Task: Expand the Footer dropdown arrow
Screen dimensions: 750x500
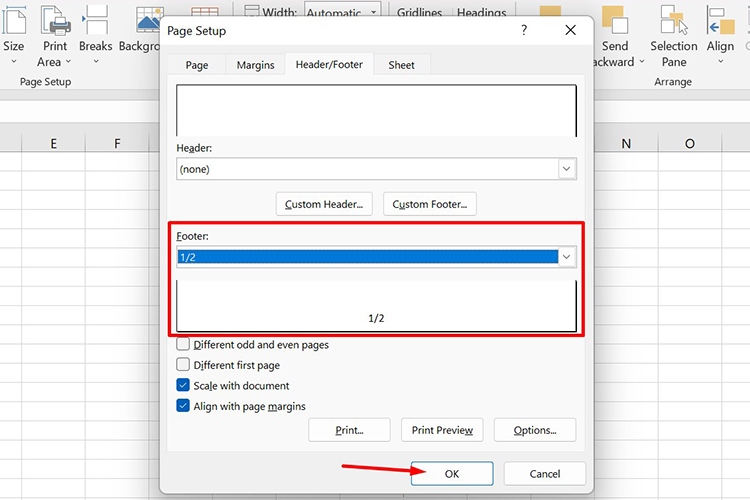Action: click(x=566, y=257)
